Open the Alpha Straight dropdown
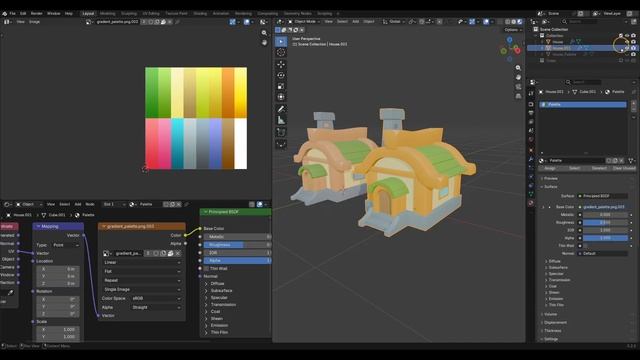Image resolution: width=640 pixels, height=360 pixels. coord(156,307)
